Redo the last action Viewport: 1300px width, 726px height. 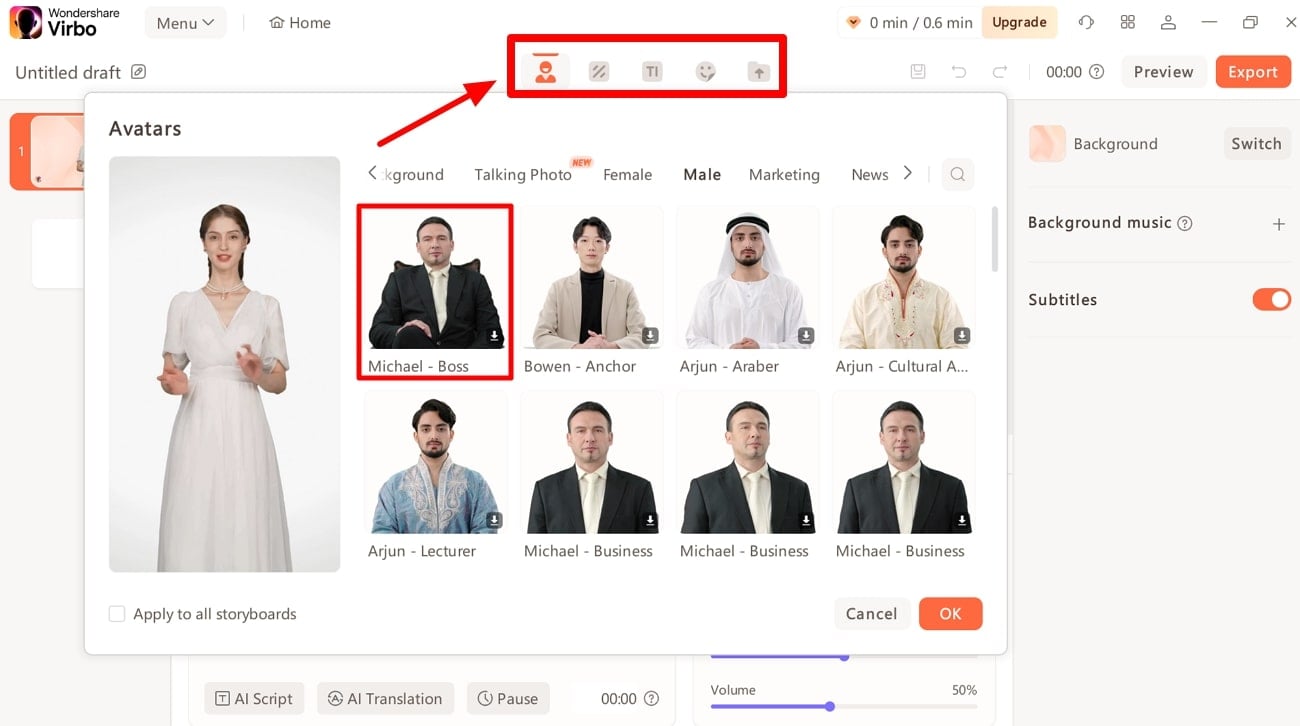(999, 72)
